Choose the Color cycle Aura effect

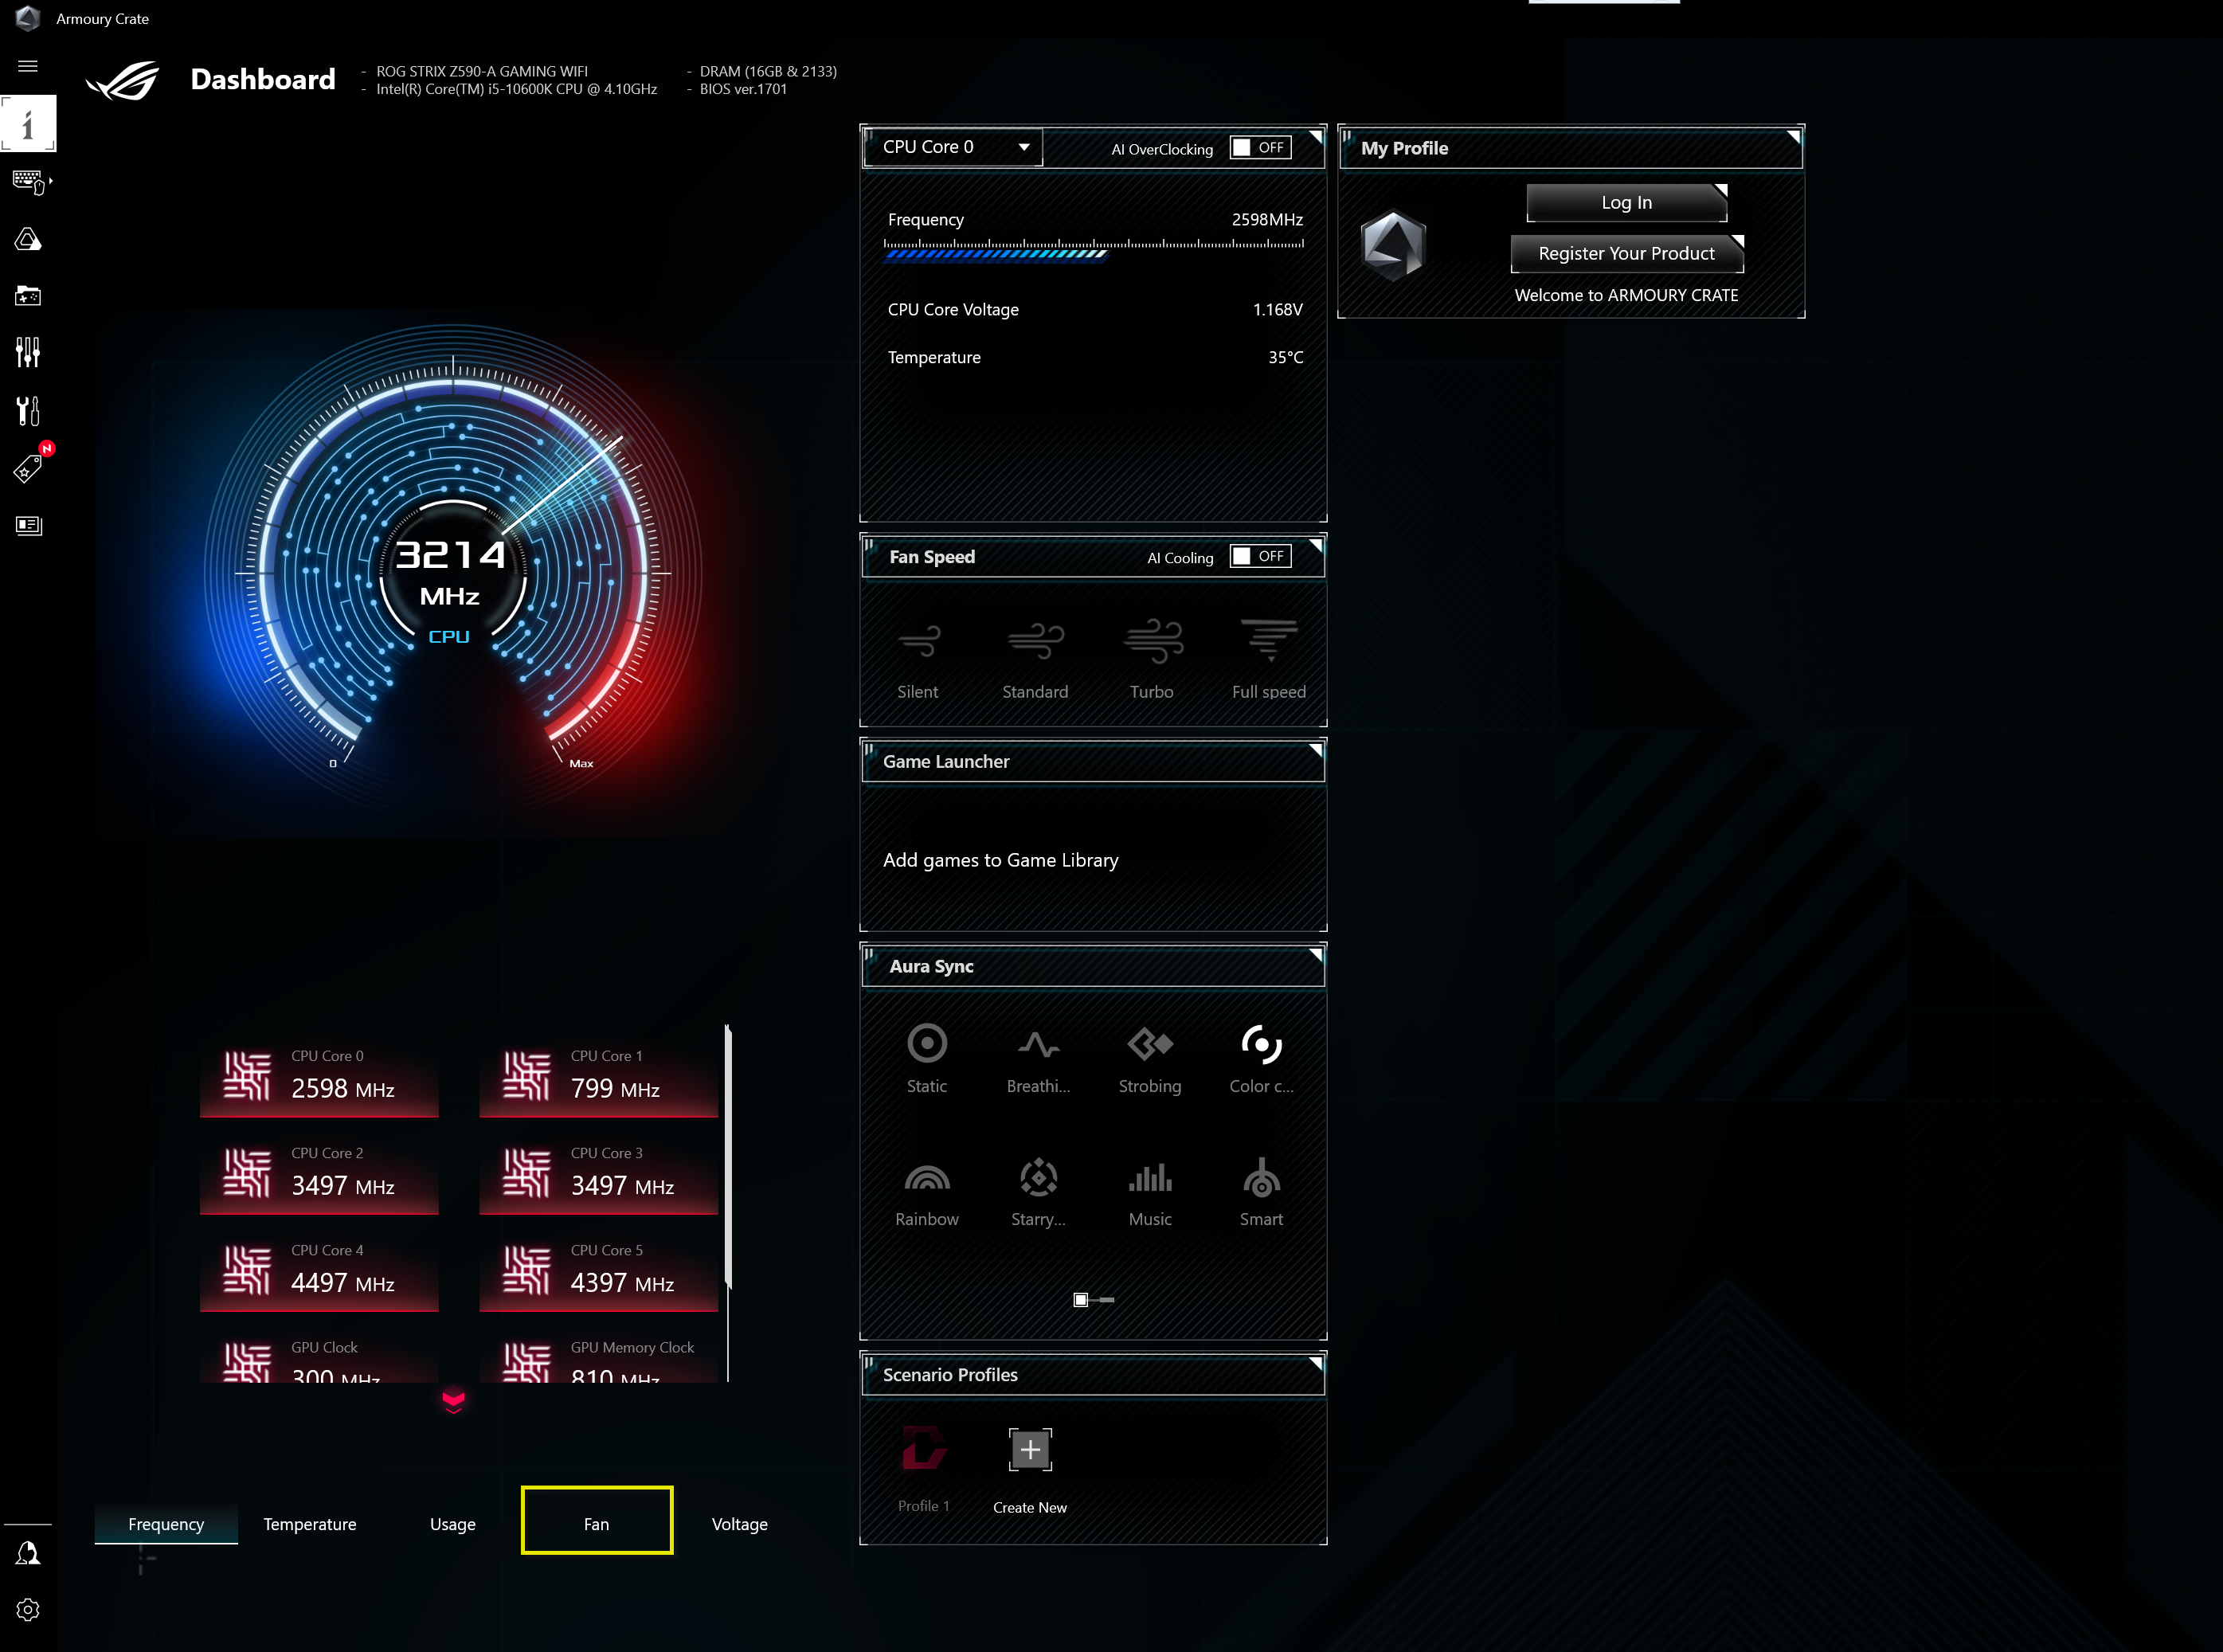(x=1262, y=1059)
